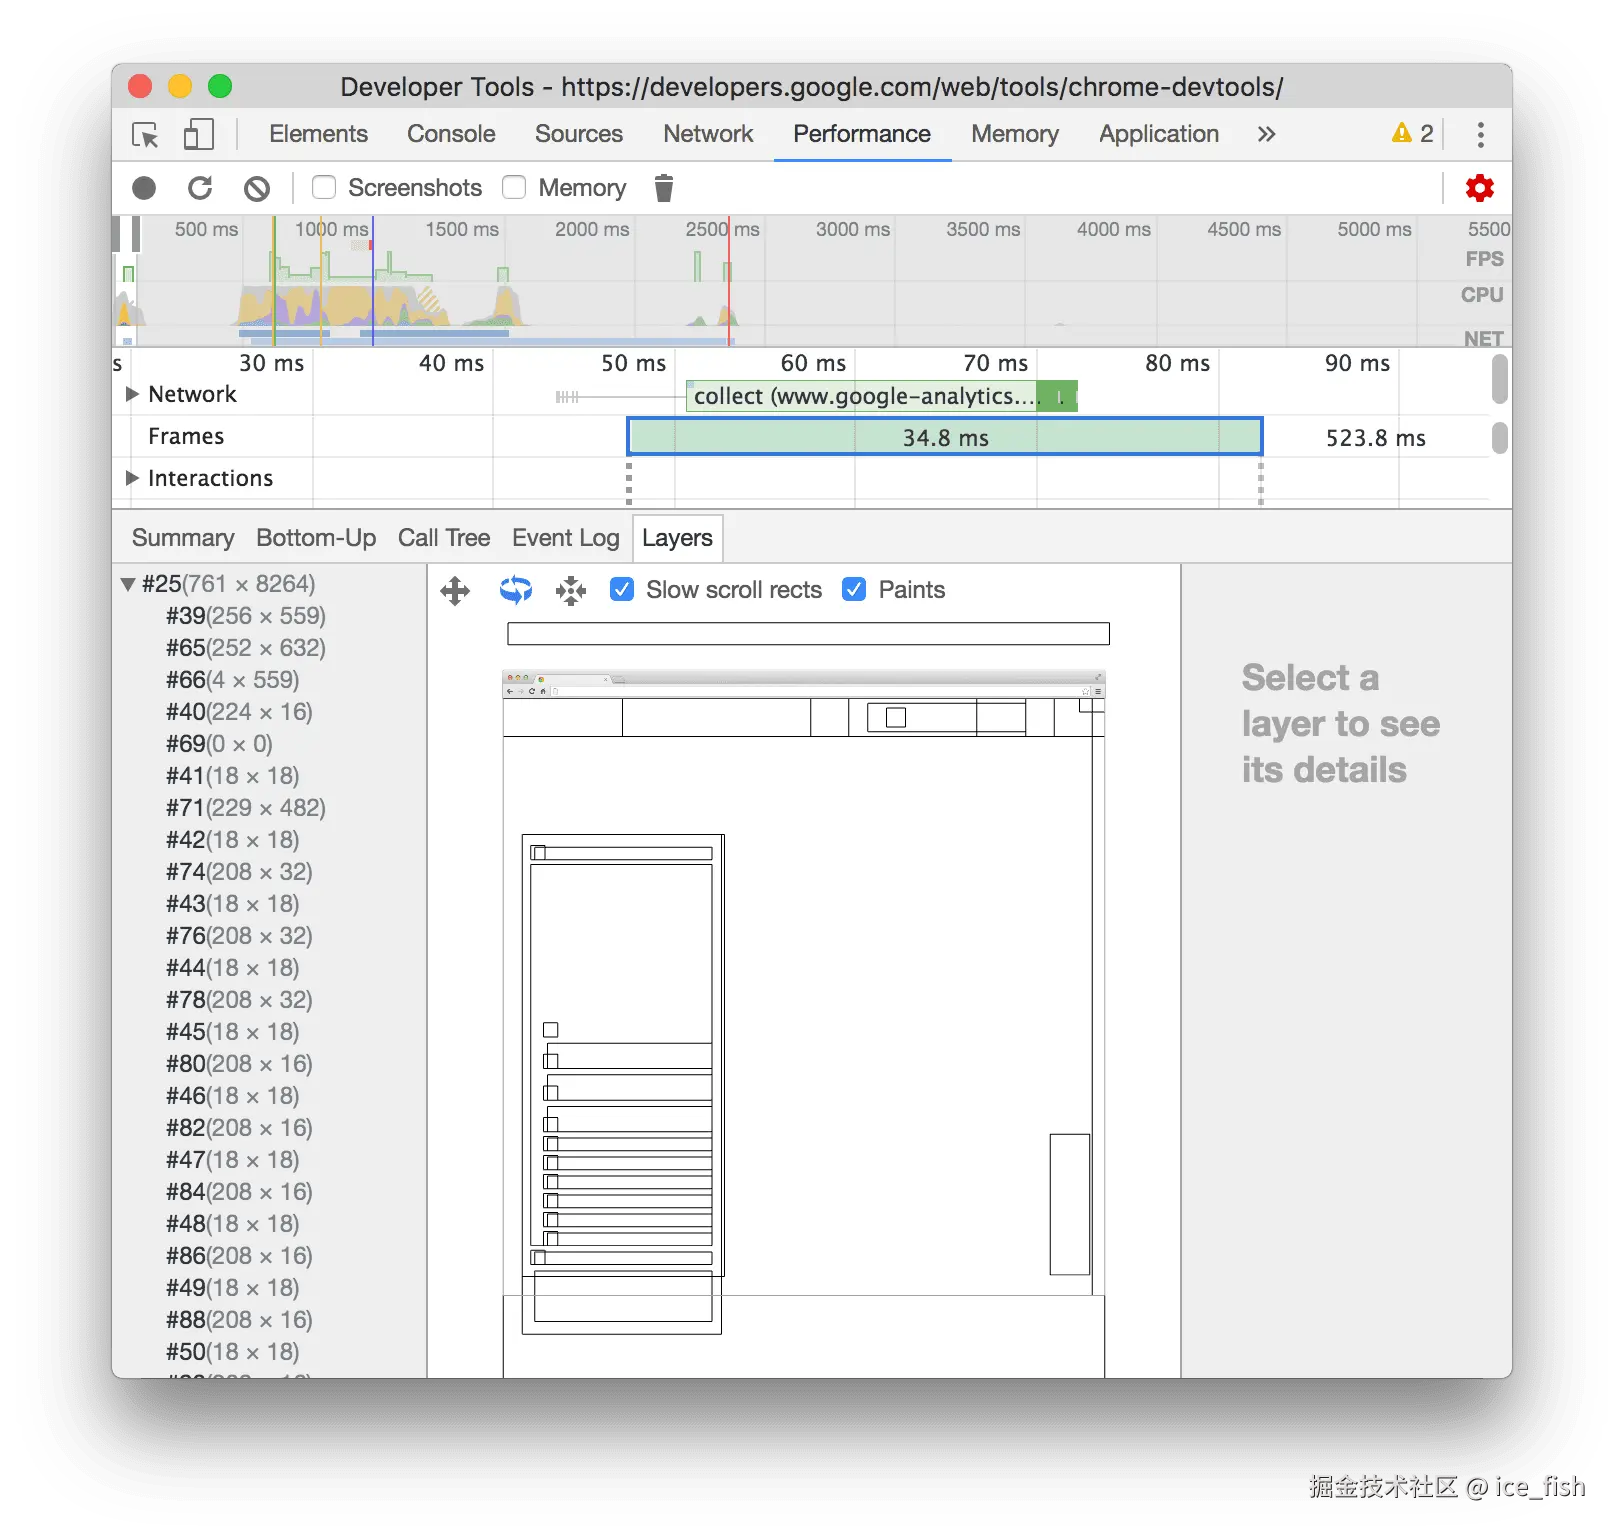Open the Console tab
The image size is (1624, 1538).
451,134
